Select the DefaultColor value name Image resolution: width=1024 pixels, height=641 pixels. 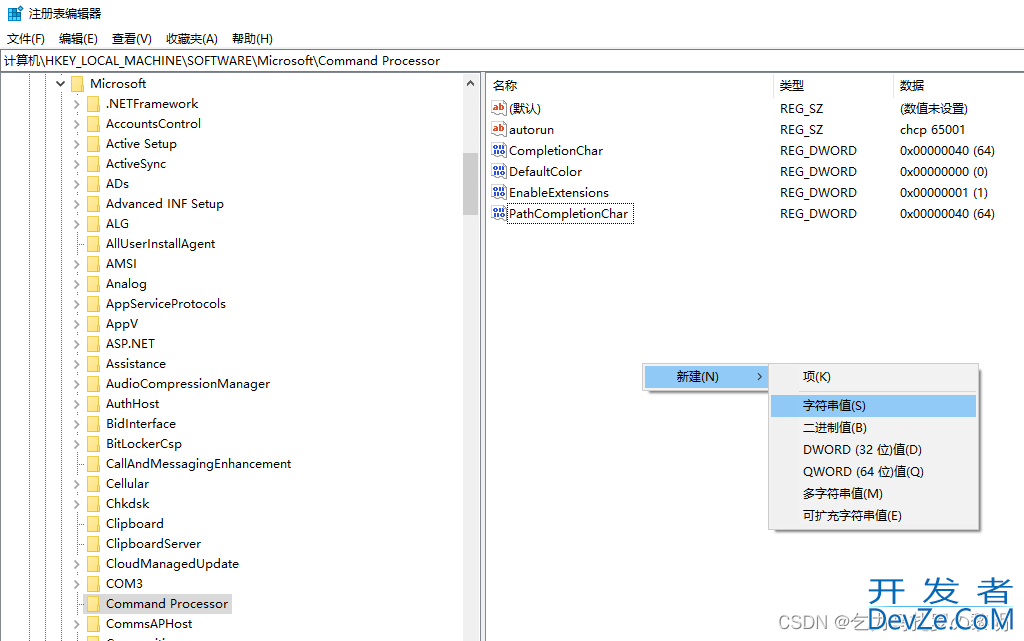[x=545, y=172]
